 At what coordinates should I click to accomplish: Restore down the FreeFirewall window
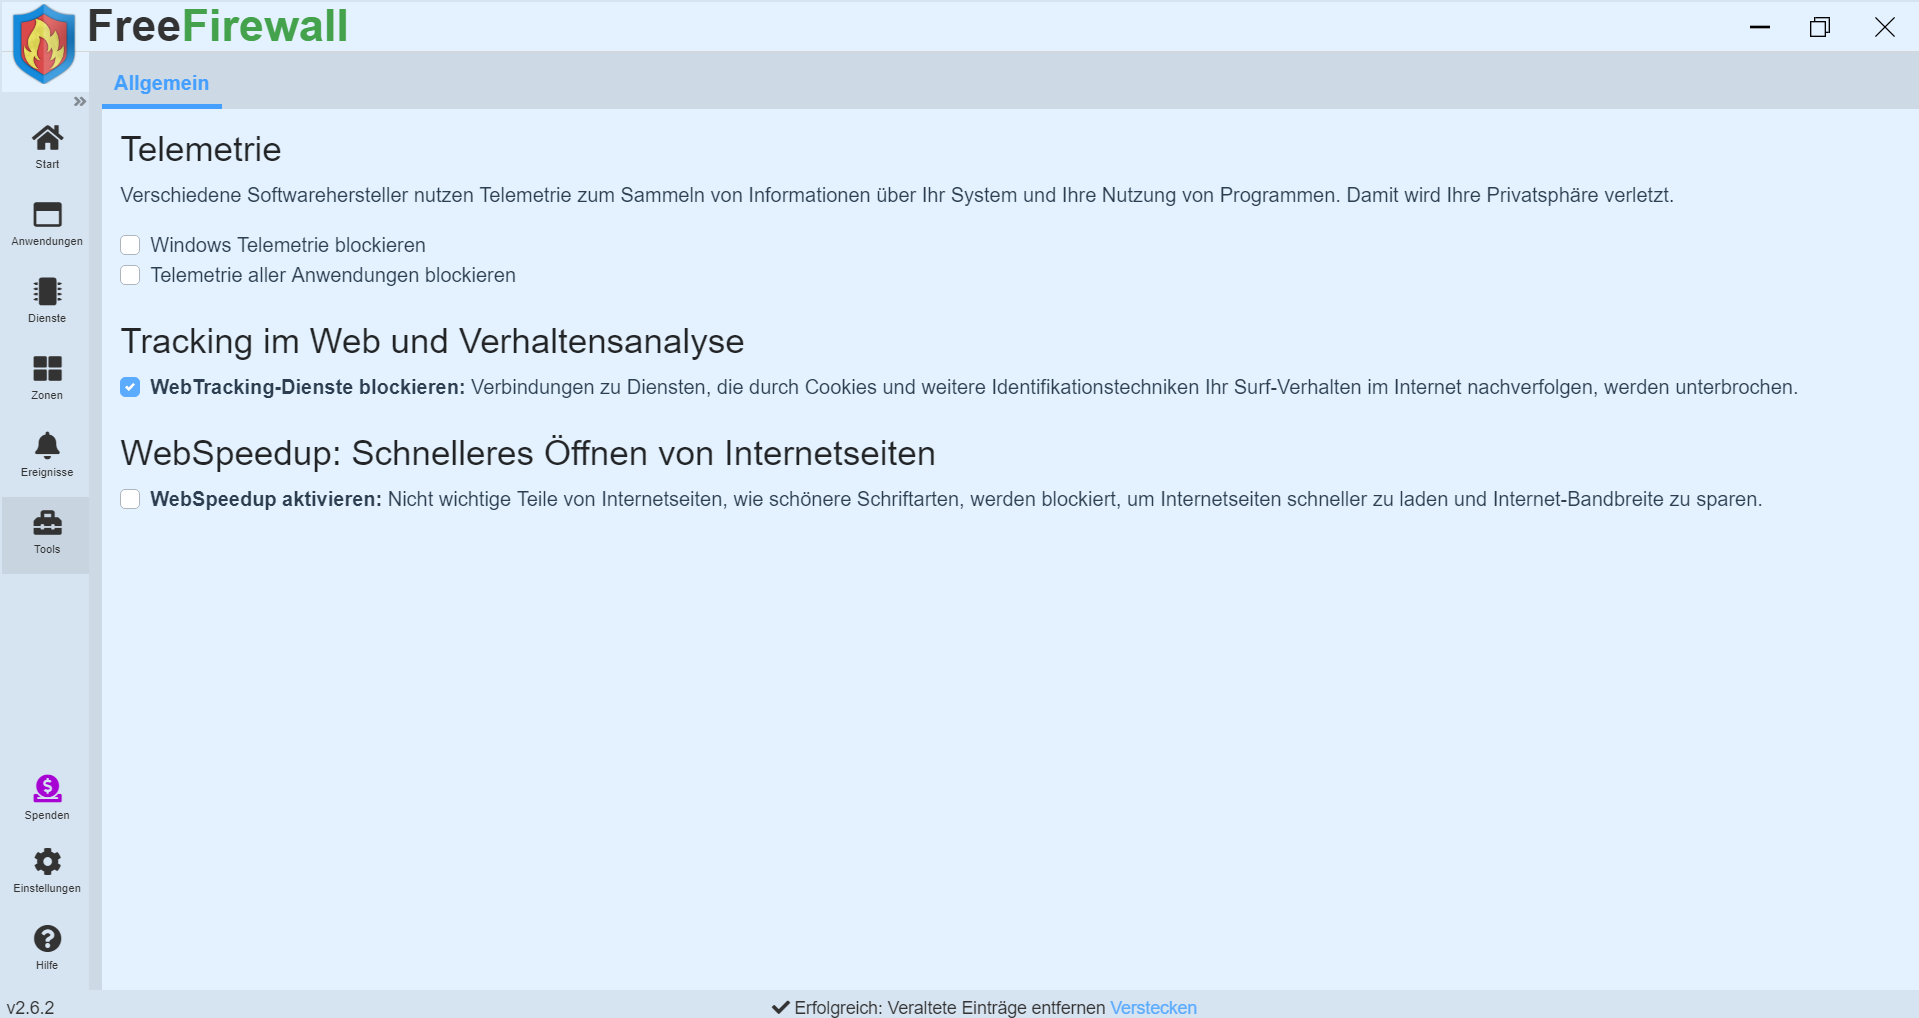point(1820,27)
